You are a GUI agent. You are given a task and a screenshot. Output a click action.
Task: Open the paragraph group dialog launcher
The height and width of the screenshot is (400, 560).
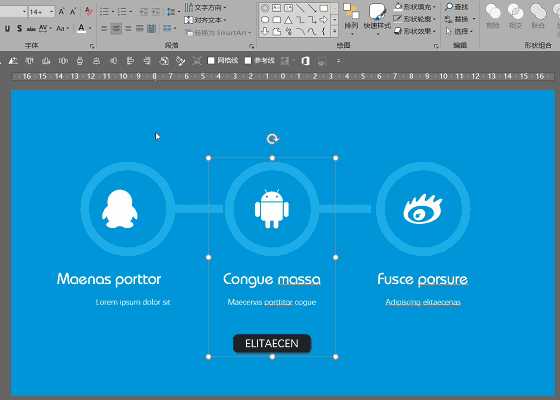pyautogui.click(x=252, y=46)
